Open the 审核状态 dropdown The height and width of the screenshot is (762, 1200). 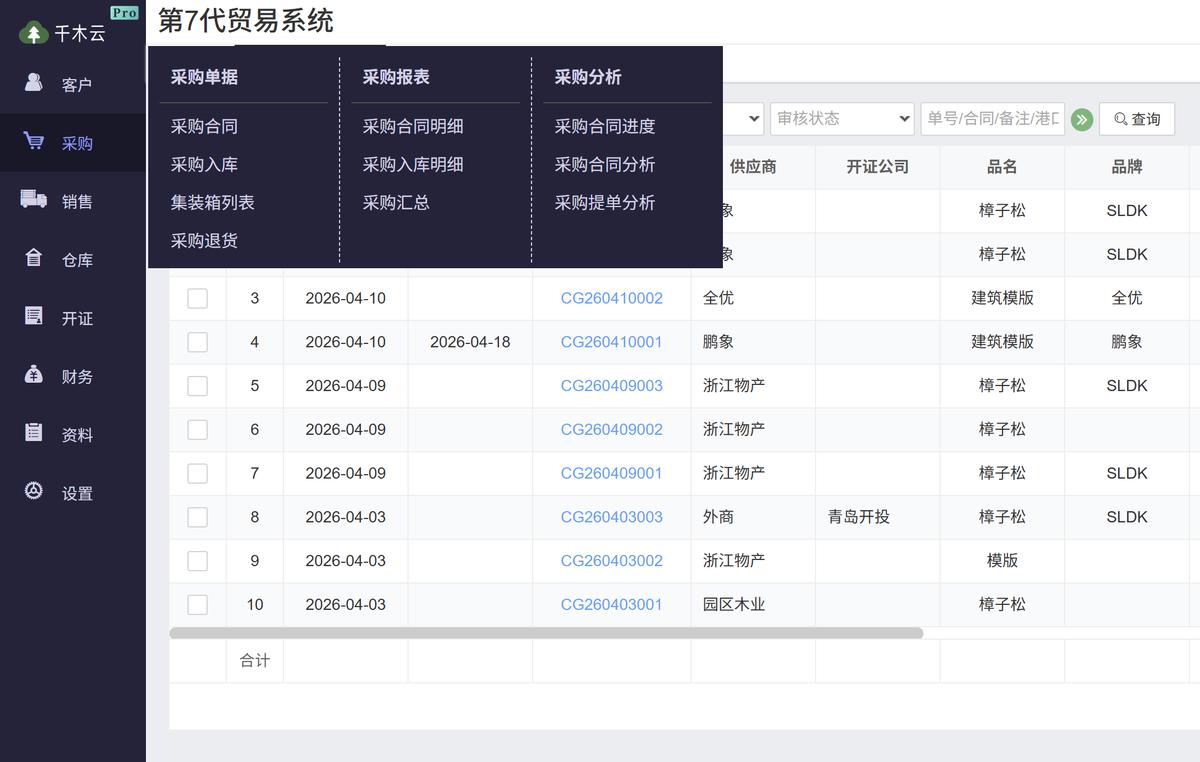coord(842,118)
